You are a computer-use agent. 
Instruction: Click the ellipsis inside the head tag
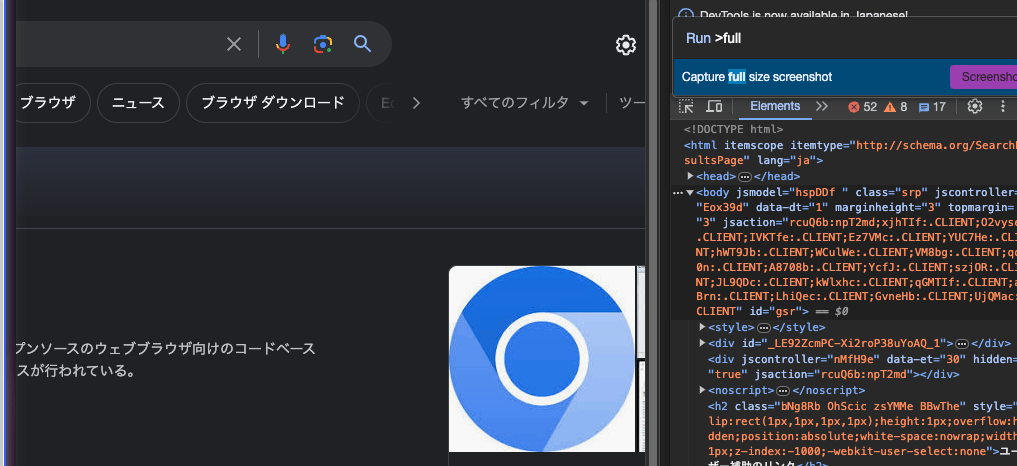pos(745,177)
